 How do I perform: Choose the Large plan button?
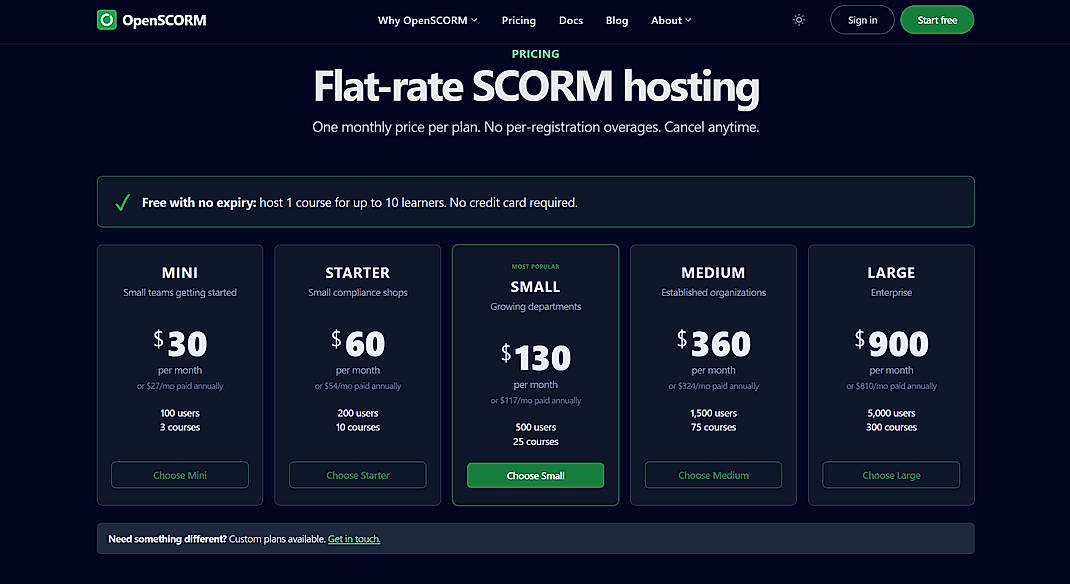coord(891,475)
